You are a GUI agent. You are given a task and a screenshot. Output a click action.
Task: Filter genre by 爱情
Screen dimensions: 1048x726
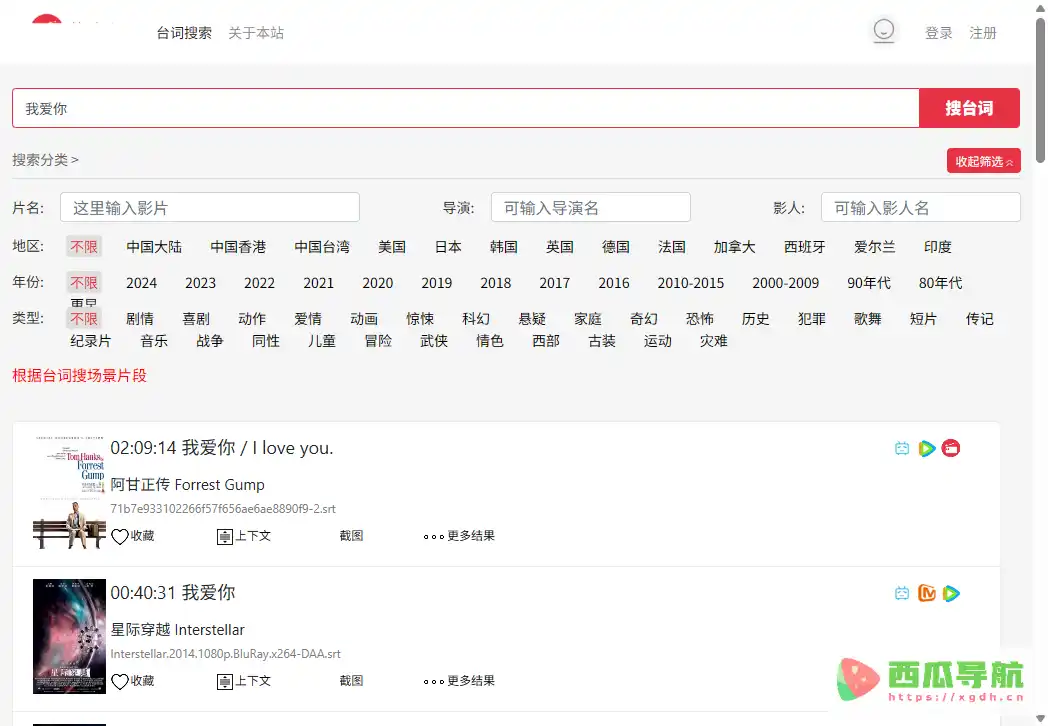(x=308, y=319)
